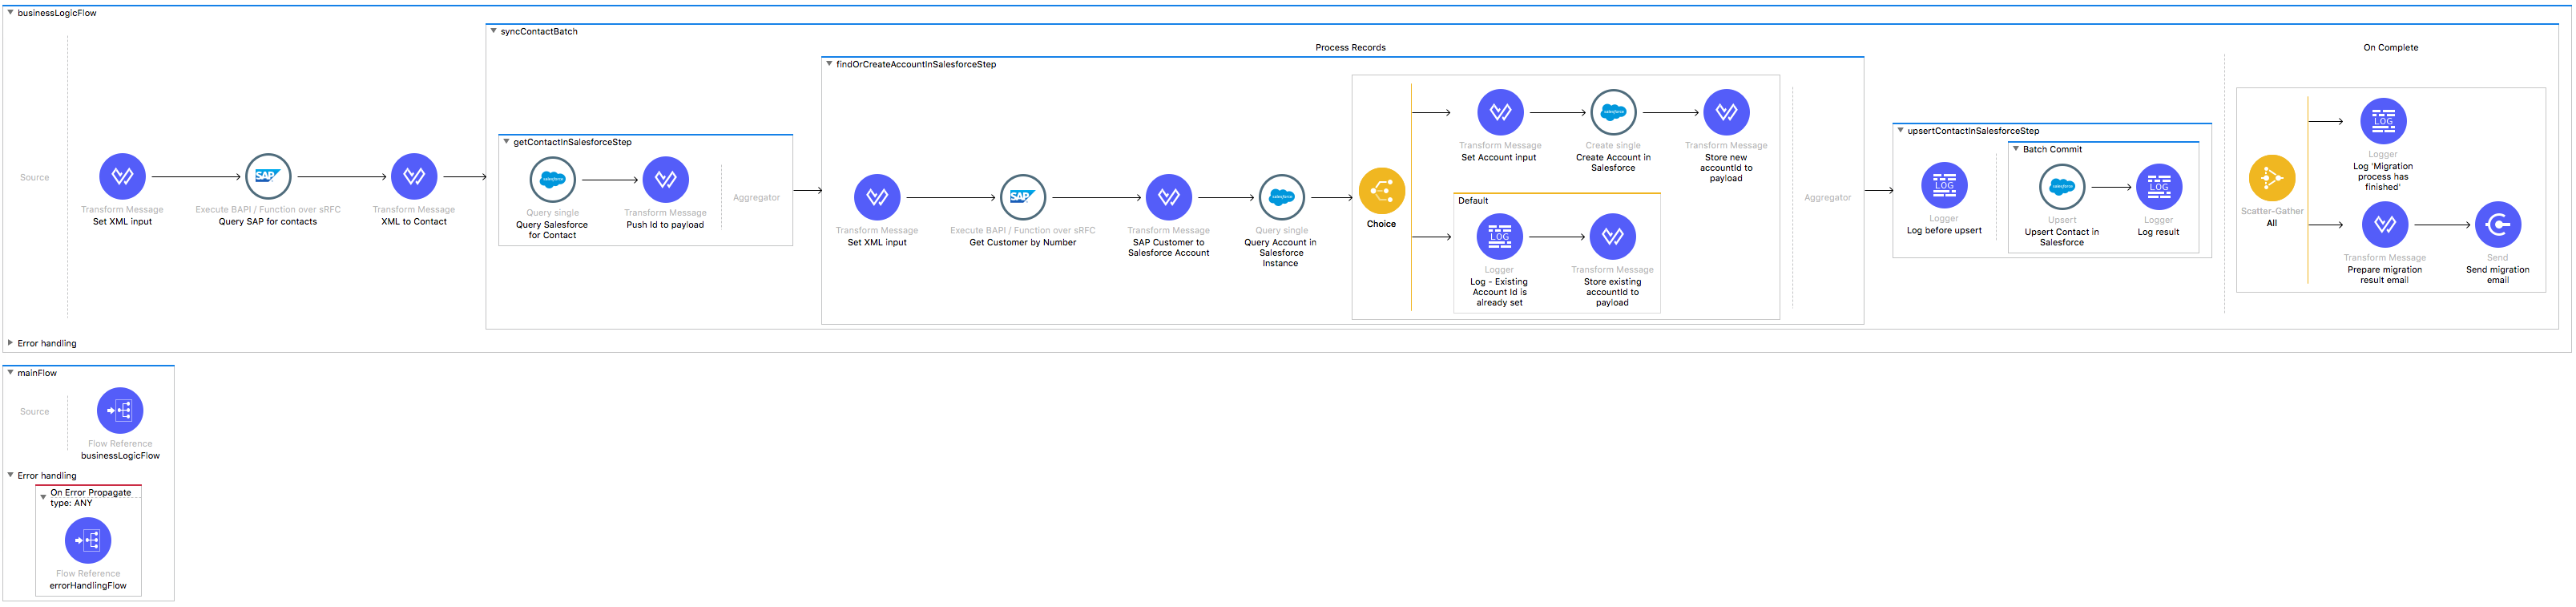
Task: Select Create Account in Salesforce icon
Action: (x=1612, y=113)
